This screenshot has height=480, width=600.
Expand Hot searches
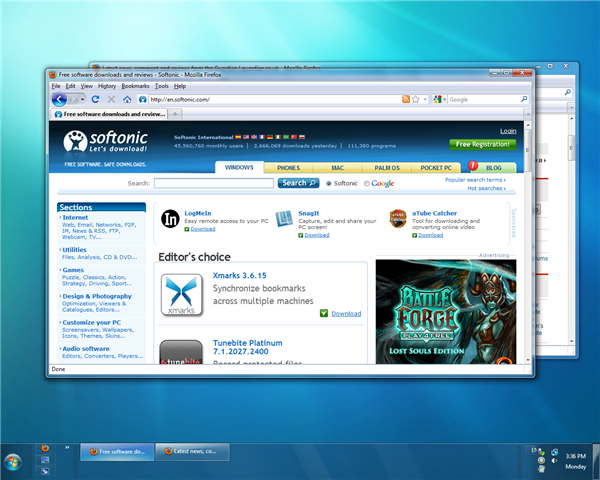pos(486,188)
